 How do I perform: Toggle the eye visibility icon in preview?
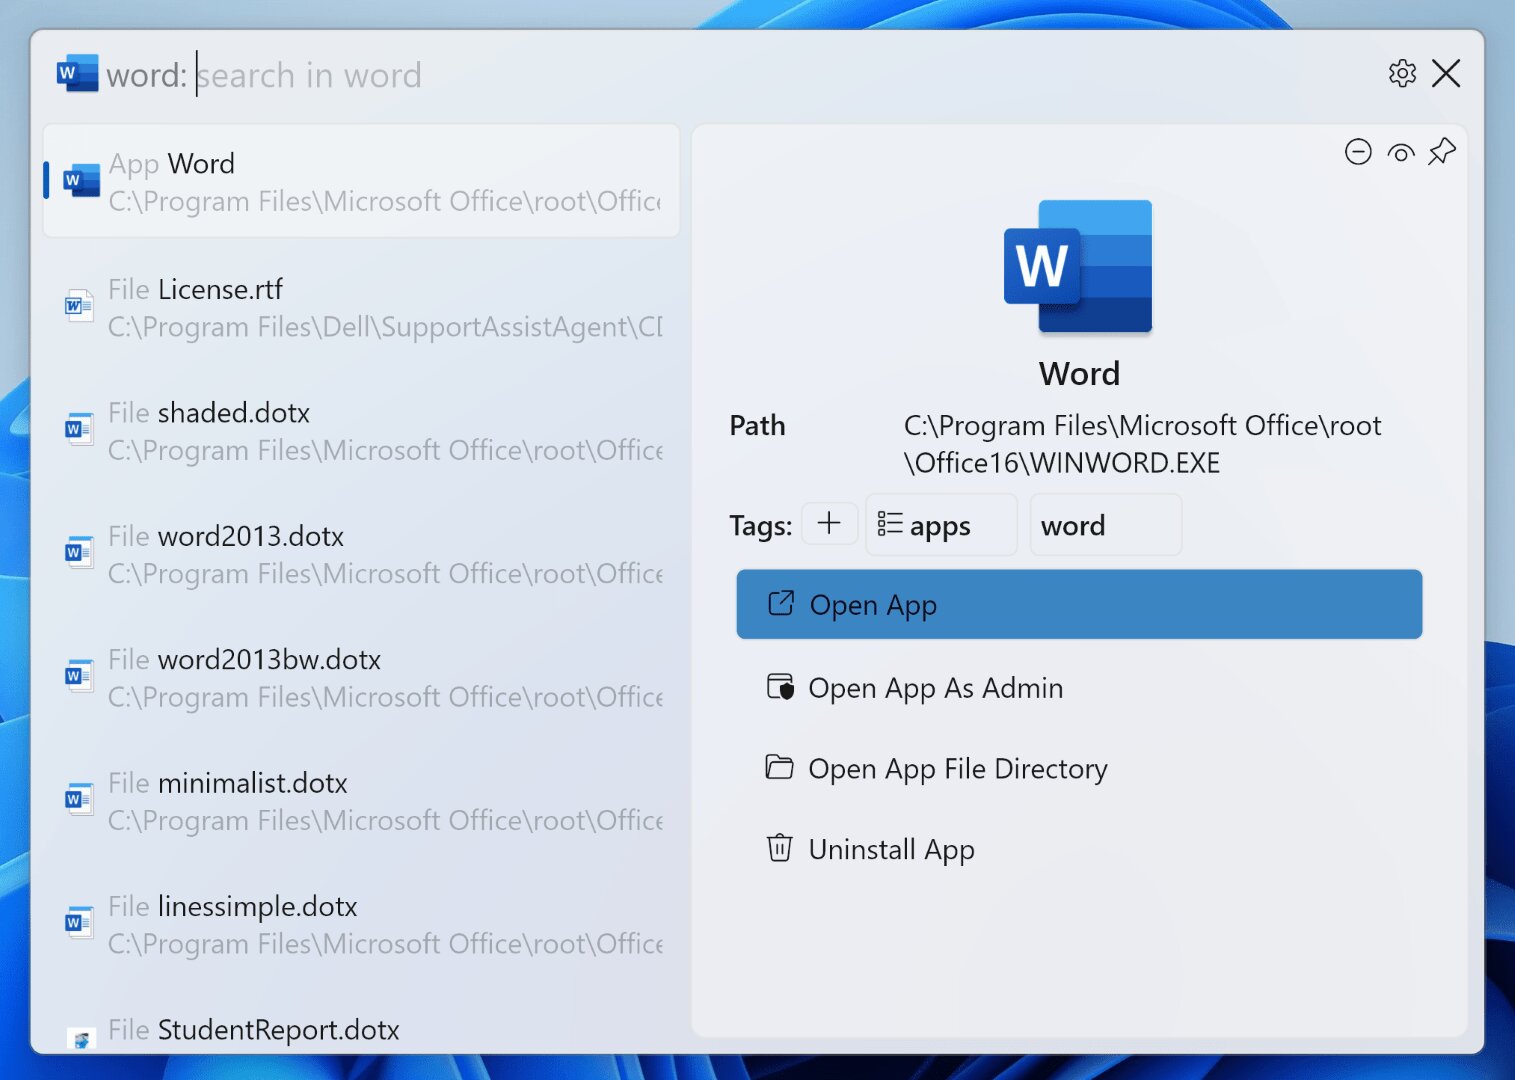[x=1401, y=153]
